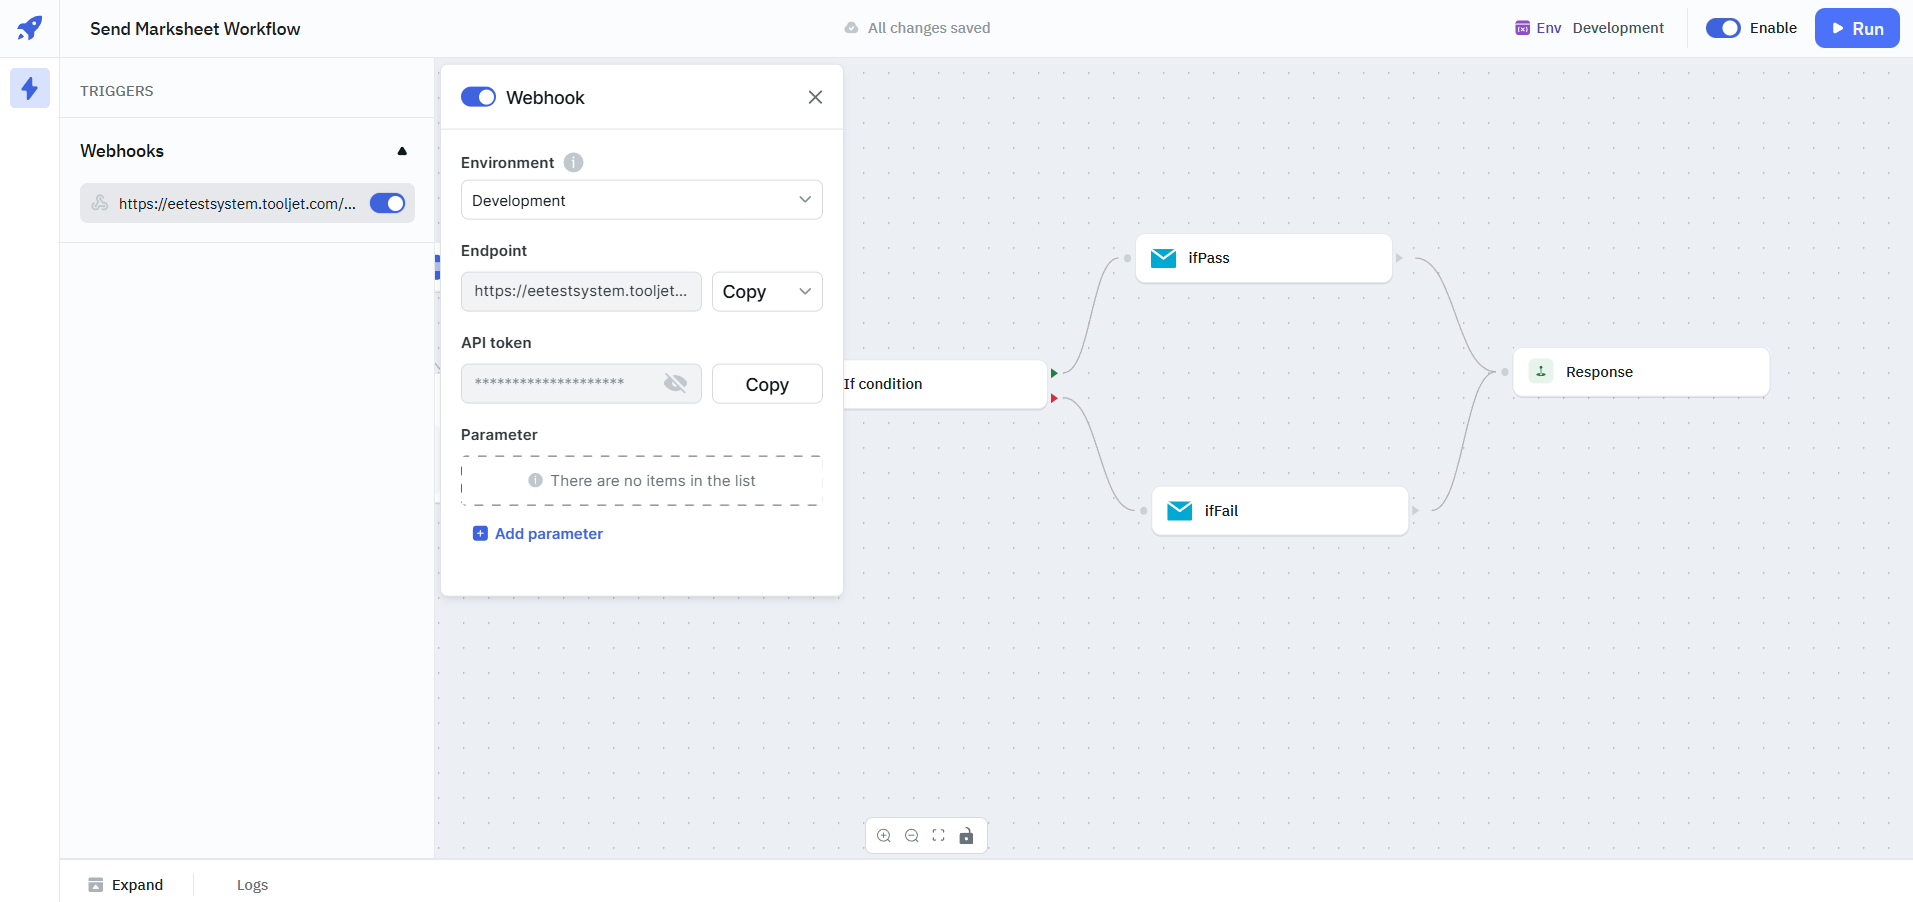This screenshot has width=1913, height=902.
Task: Toggle the Webhook panel enable switch
Action: click(x=478, y=97)
